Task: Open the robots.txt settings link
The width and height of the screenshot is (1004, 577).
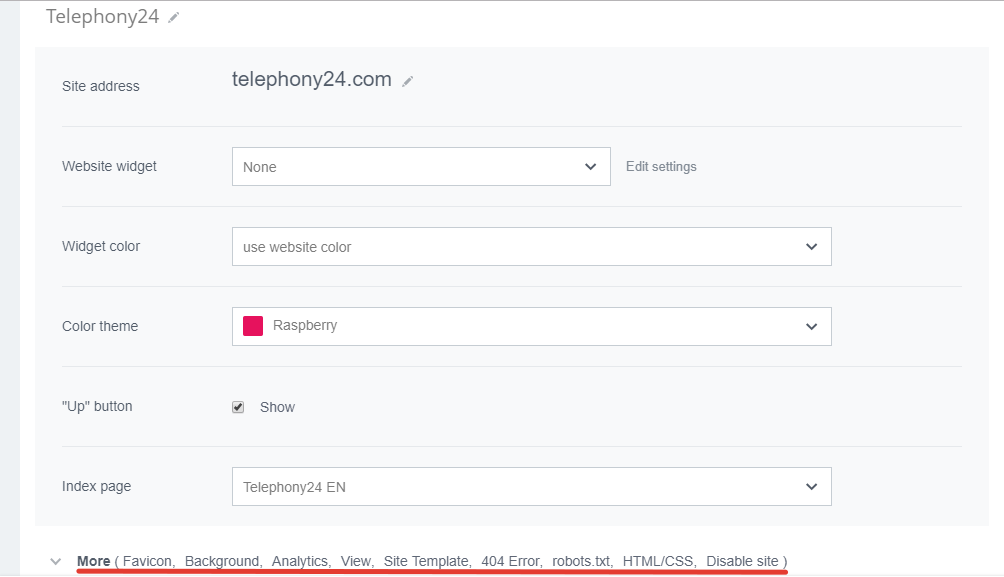Action: click(581, 561)
